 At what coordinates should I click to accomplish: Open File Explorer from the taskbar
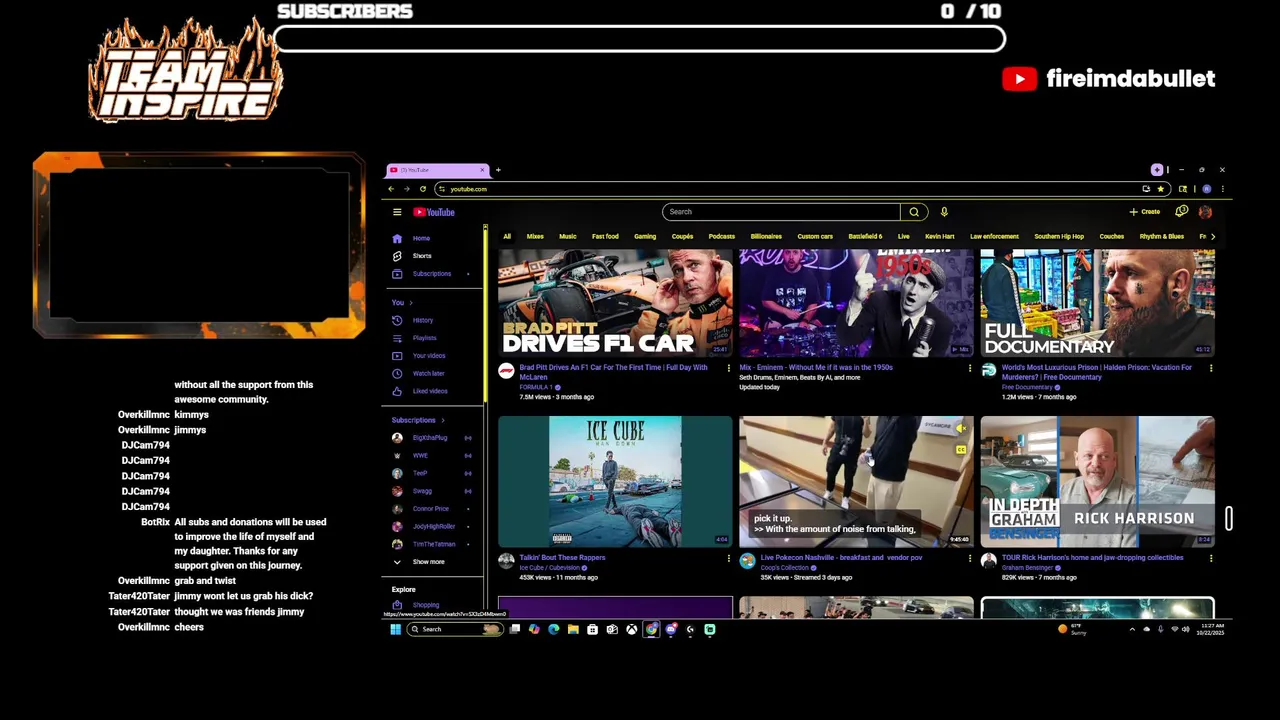point(573,629)
